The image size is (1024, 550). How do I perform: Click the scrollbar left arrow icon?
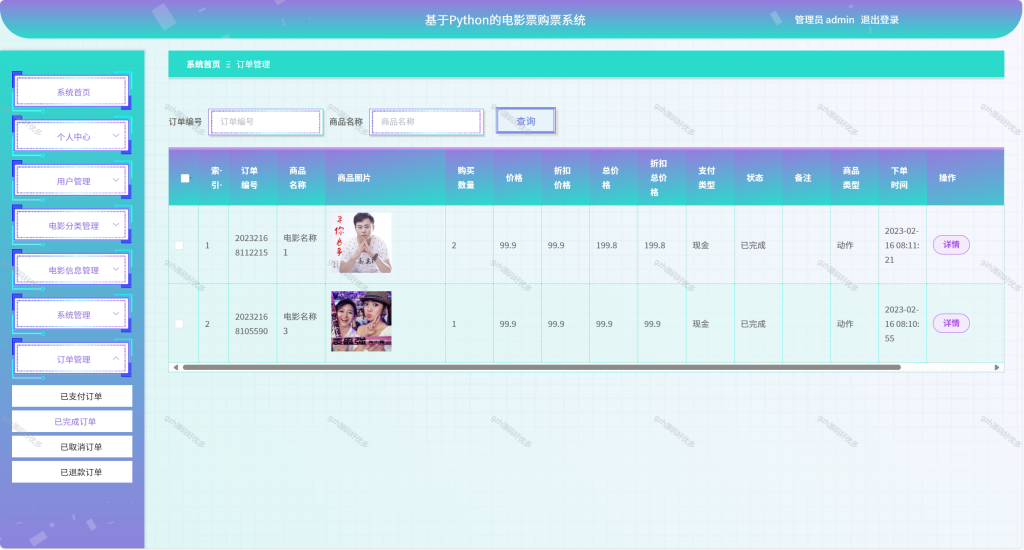(176, 367)
